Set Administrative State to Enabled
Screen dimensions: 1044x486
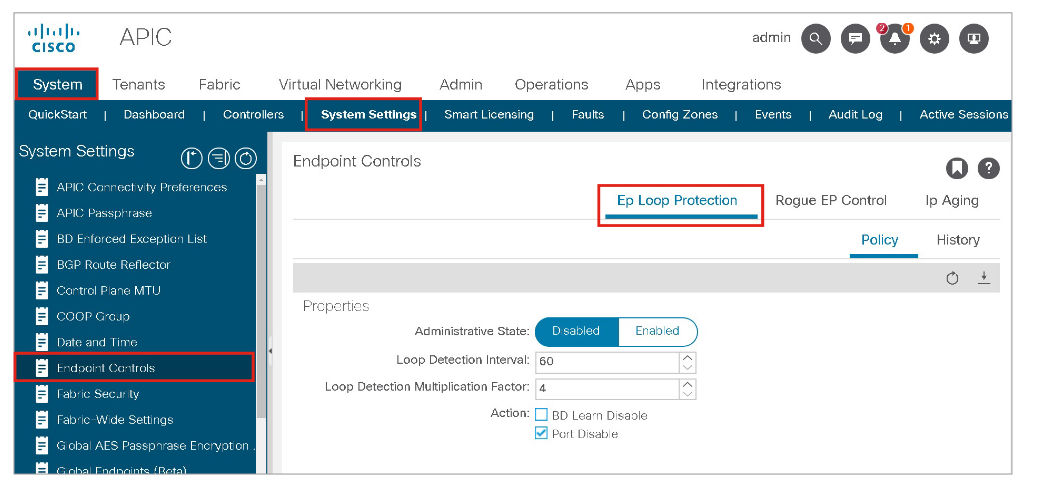657,331
